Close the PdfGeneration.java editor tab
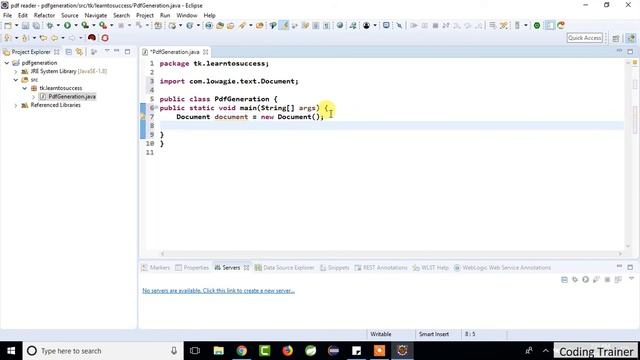 pos(206,52)
